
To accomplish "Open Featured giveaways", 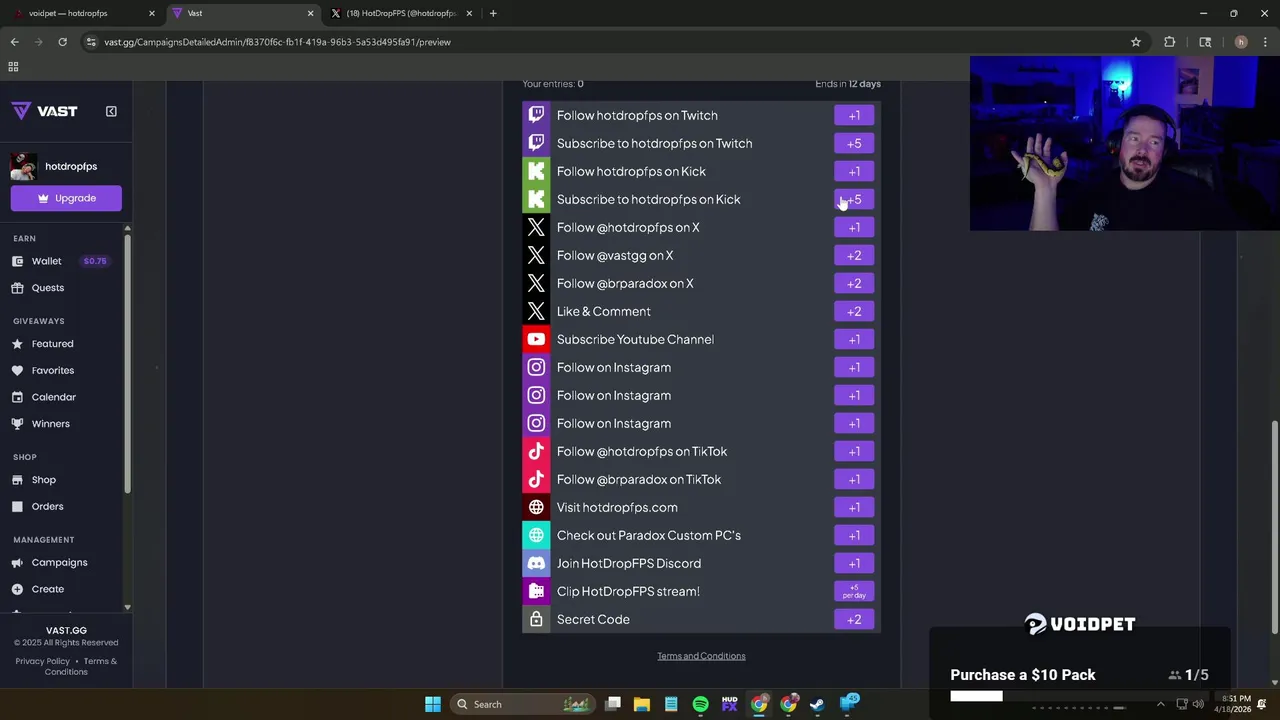I will pos(52,344).
